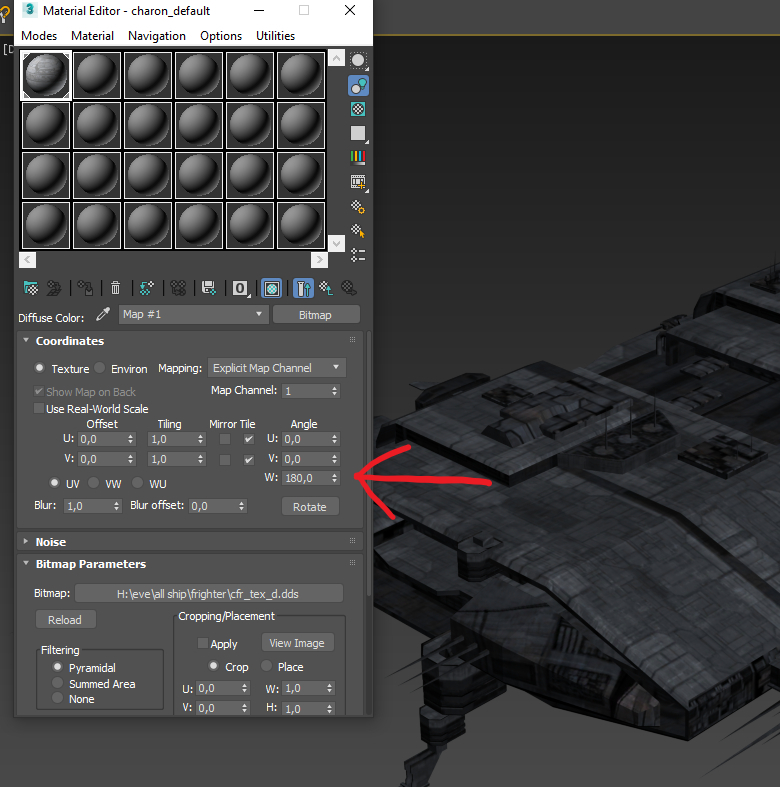Check the Apply cropping checkbox
780x787 pixels.
pos(203,644)
